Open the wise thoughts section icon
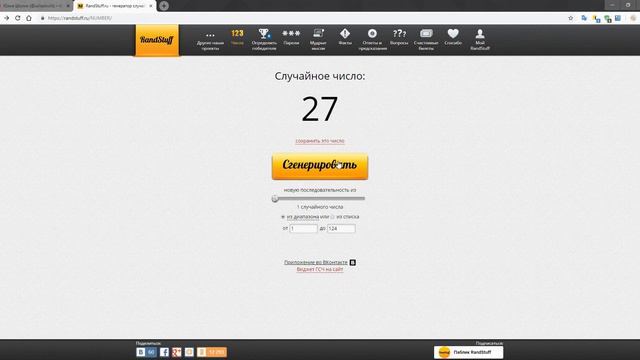640x360 pixels. 318,33
